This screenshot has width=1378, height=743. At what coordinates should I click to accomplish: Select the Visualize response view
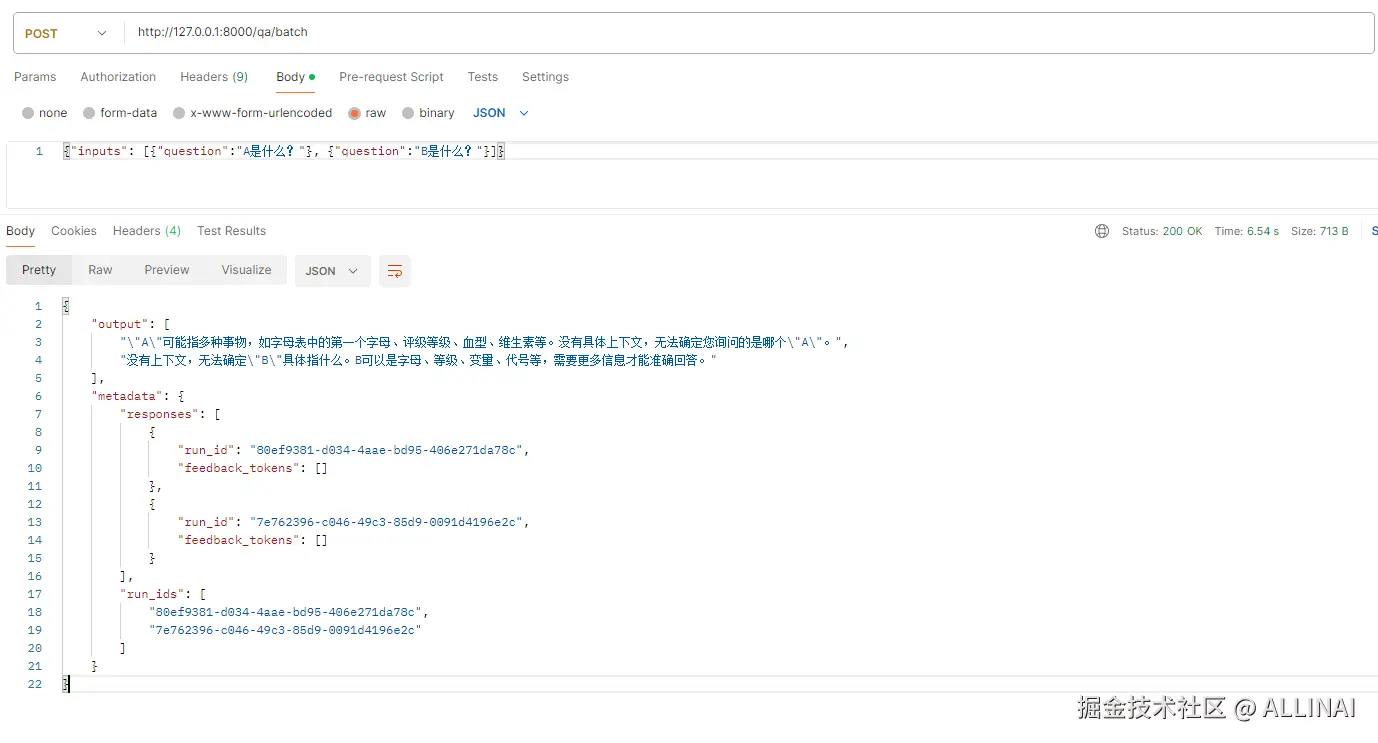click(246, 270)
